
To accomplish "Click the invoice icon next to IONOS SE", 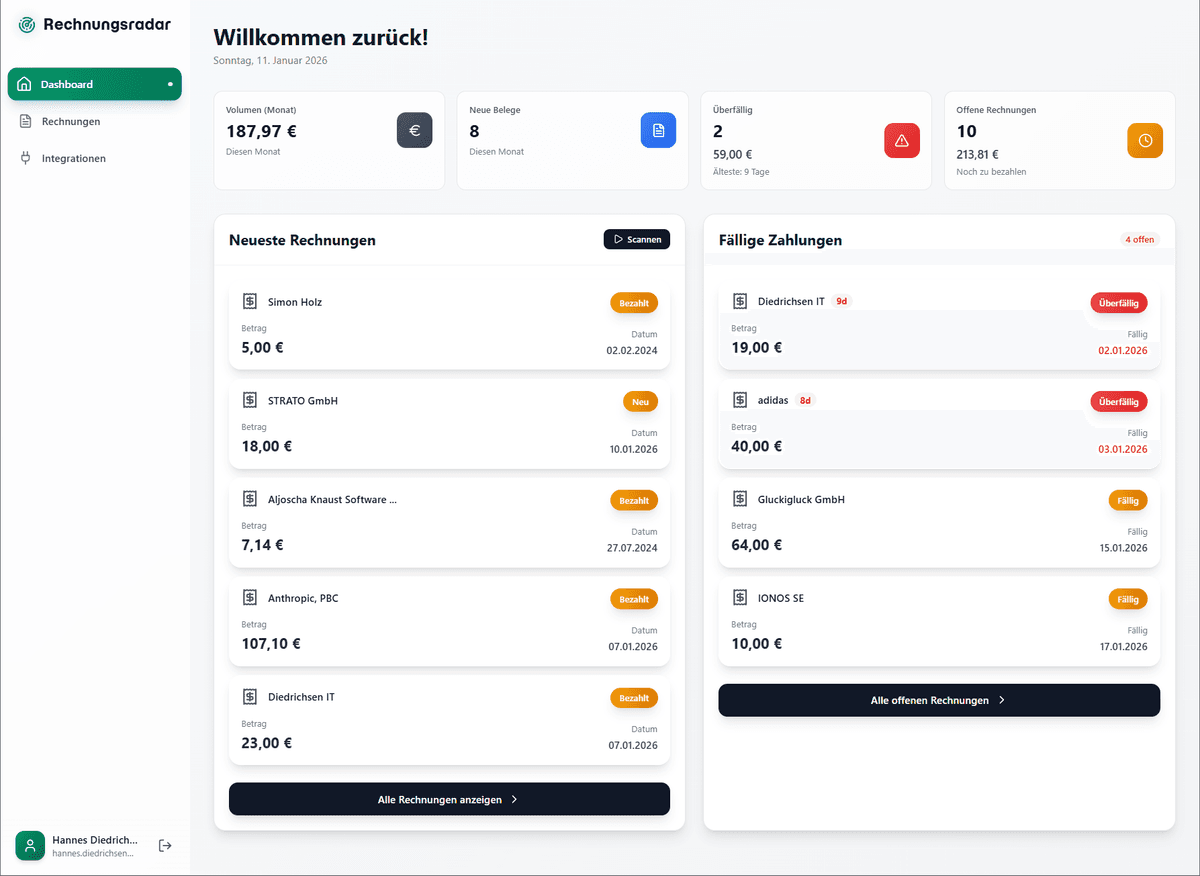I will point(740,598).
